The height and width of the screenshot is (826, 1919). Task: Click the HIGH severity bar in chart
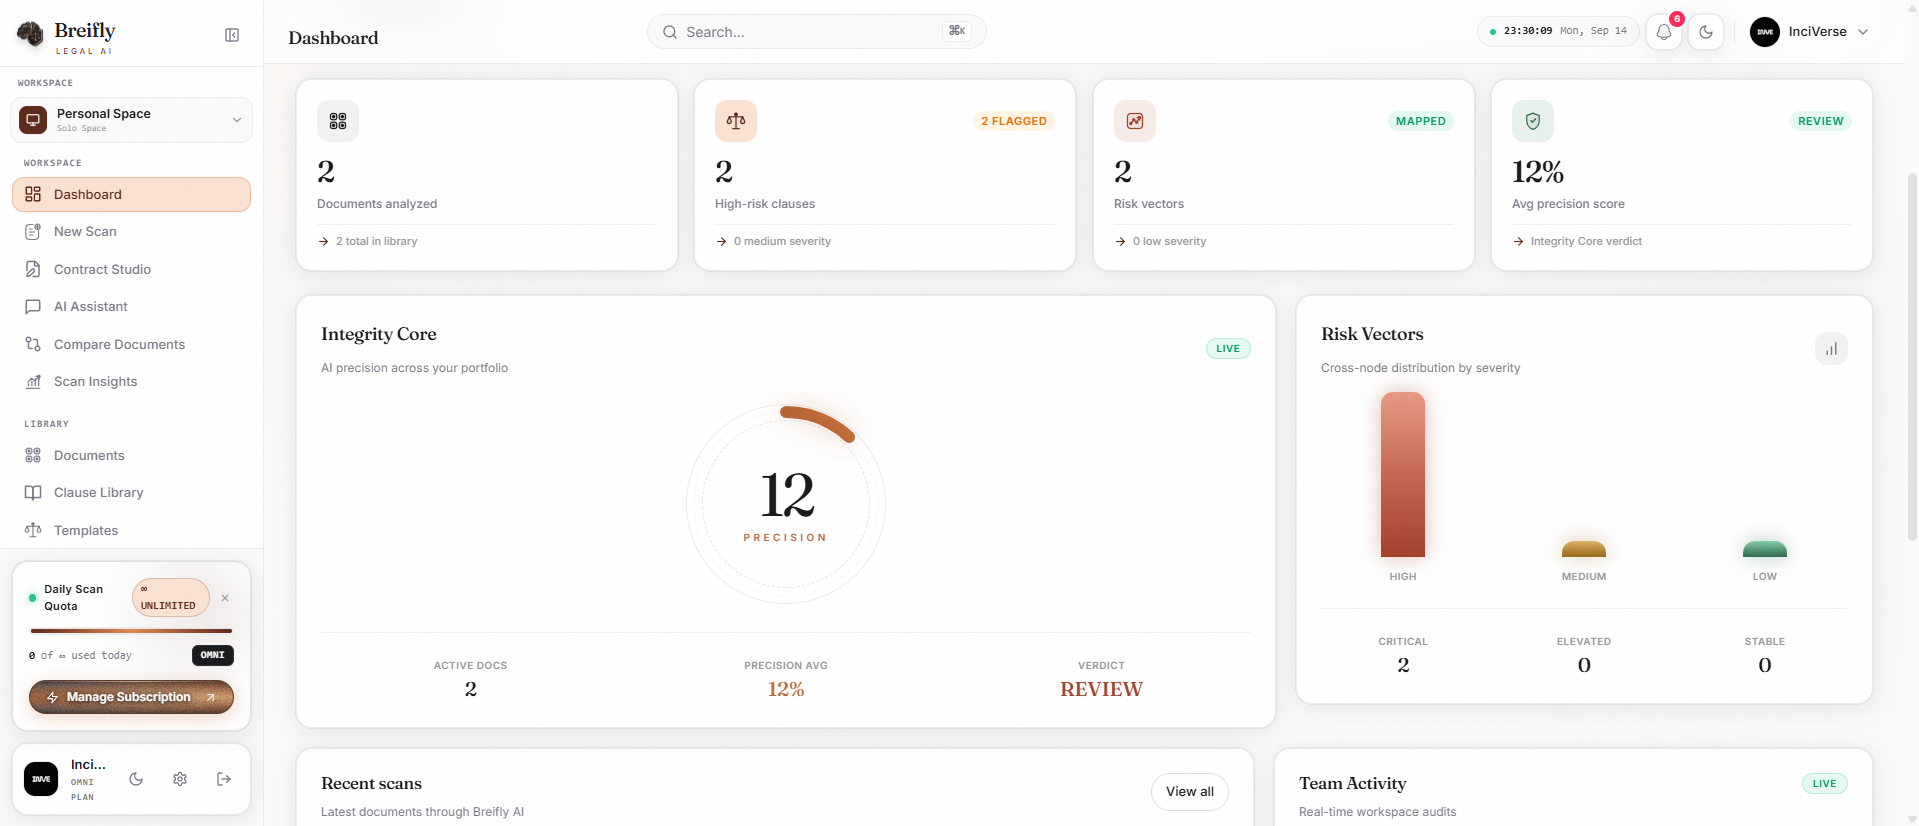[x=1403, y=474]
